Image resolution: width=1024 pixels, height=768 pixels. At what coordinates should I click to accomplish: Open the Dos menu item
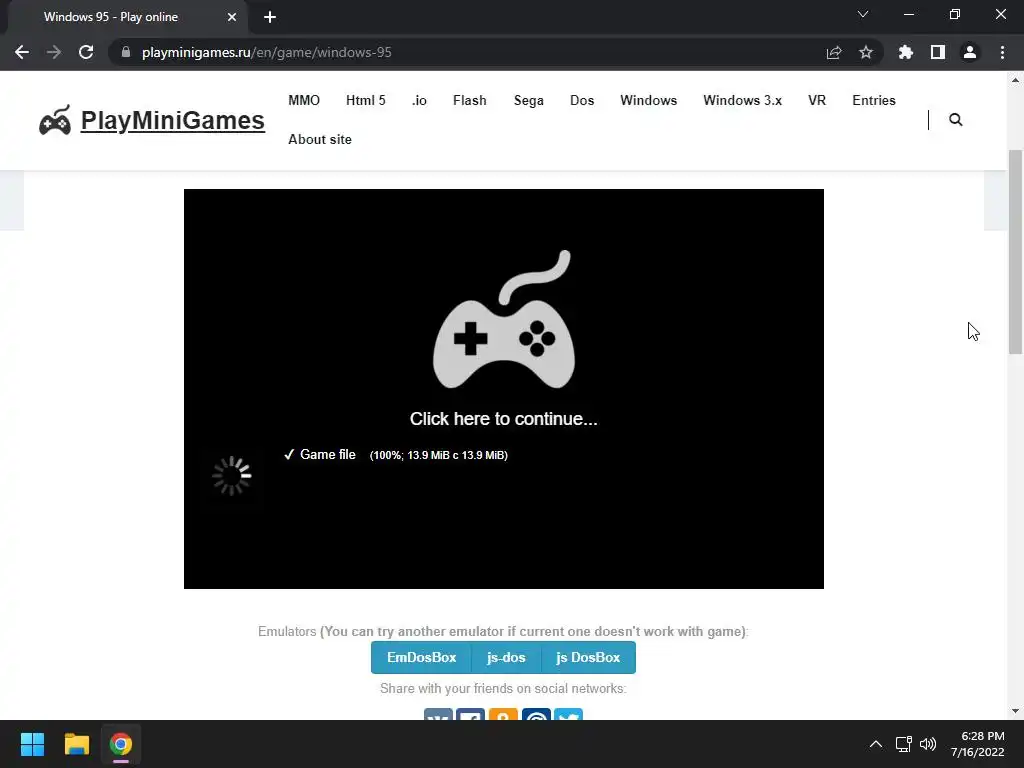coord(582,101)
